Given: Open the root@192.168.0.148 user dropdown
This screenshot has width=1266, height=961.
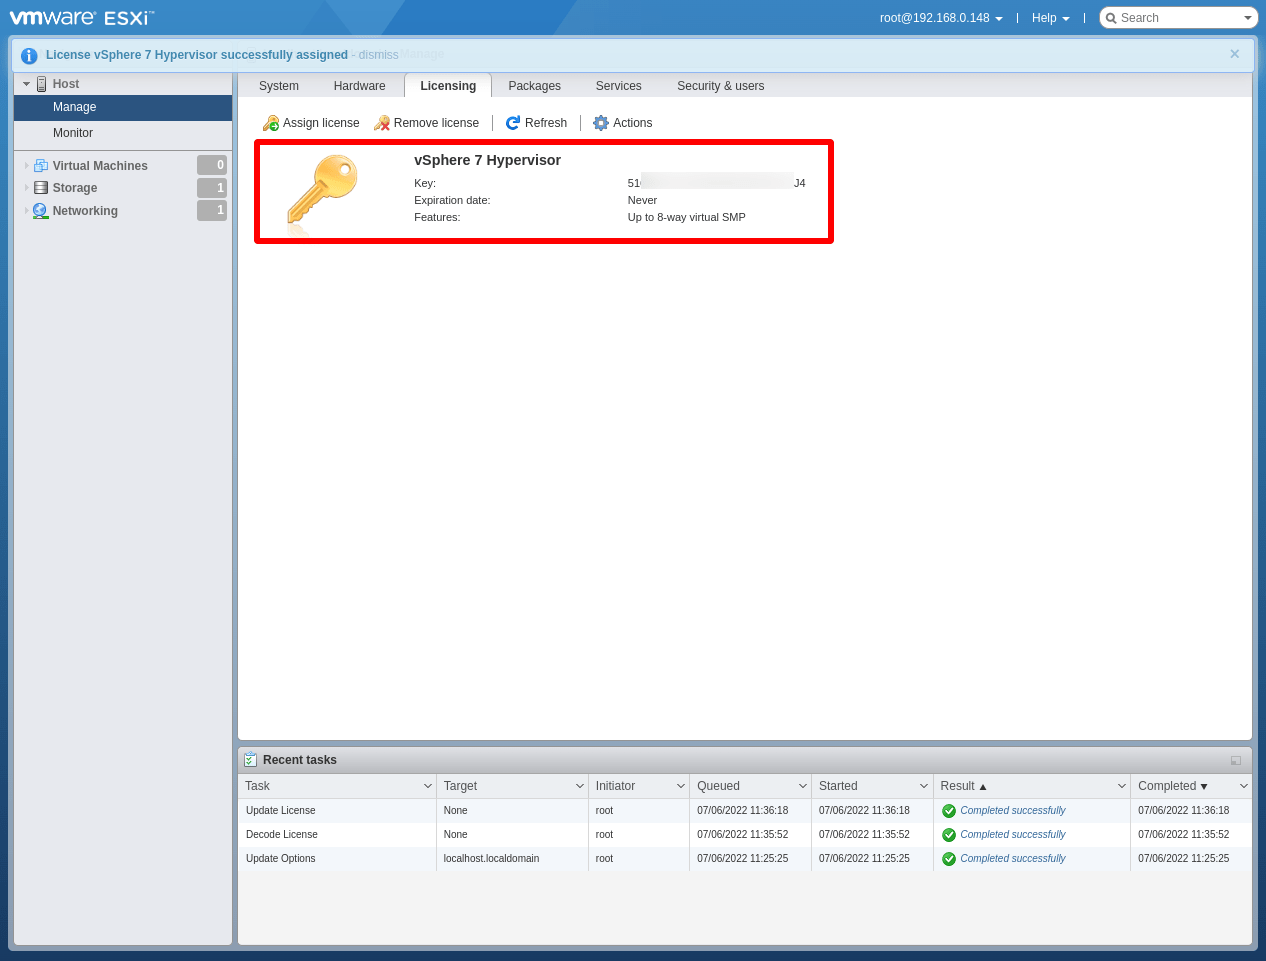Looking at the screenshot, I should [940, 18].
